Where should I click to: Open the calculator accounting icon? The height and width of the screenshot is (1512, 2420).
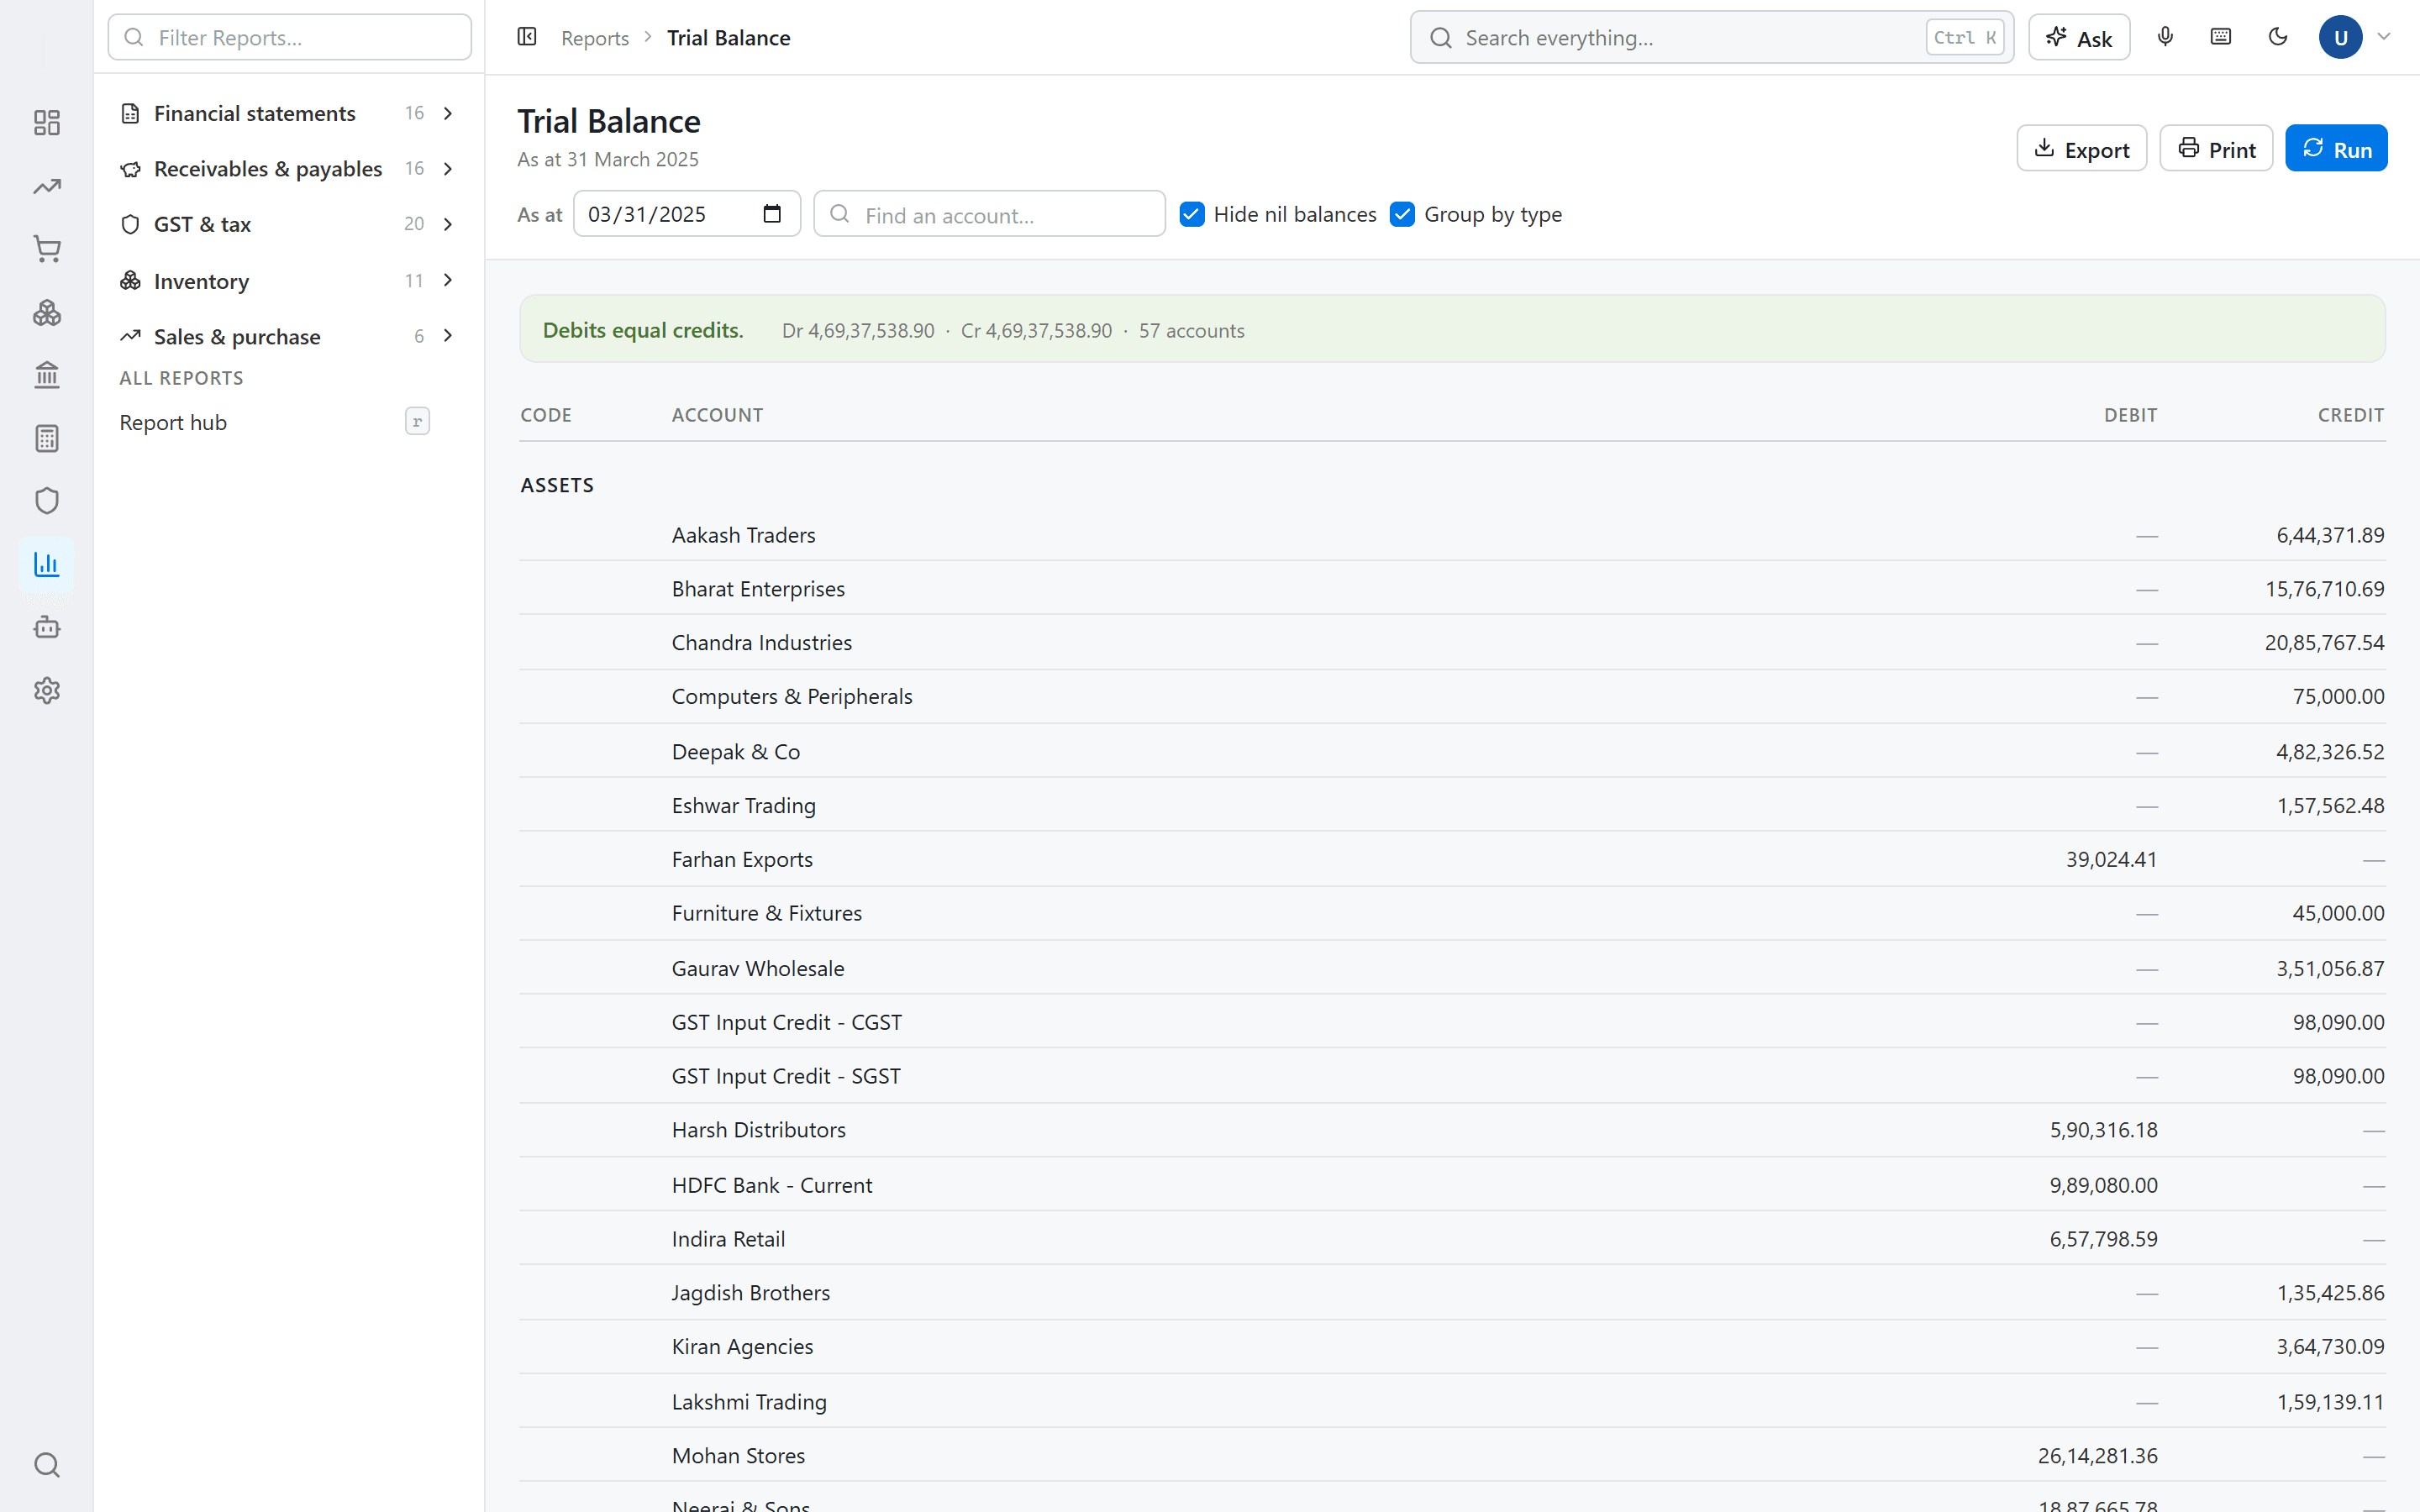coord(47,438)
